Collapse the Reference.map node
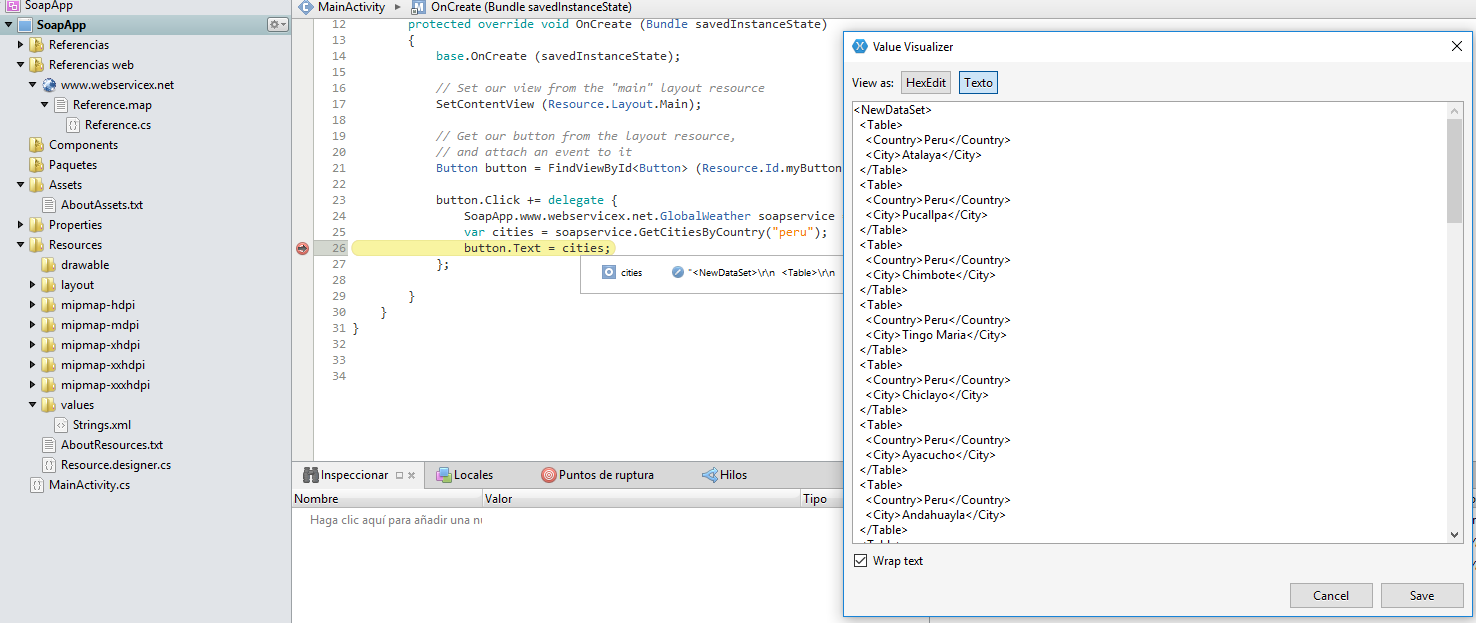The width and height of the screenshot is (1476, 623). 46,105
